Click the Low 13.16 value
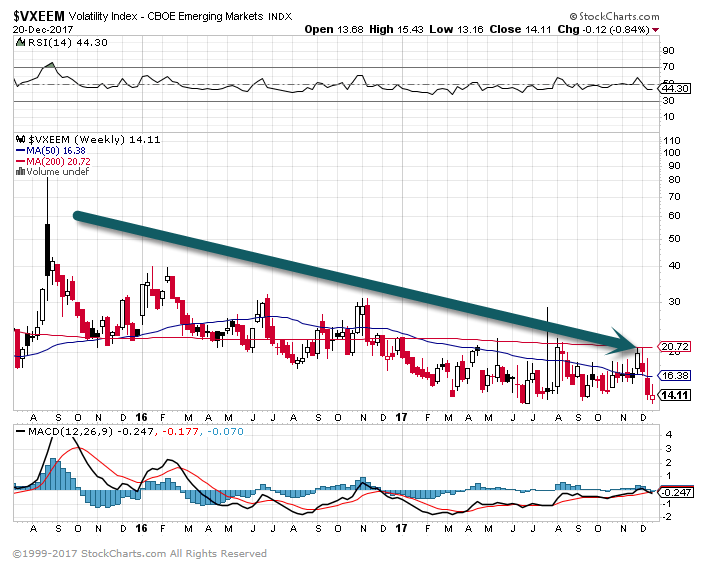Screen dimensions: 710x575 coord(456,29)
